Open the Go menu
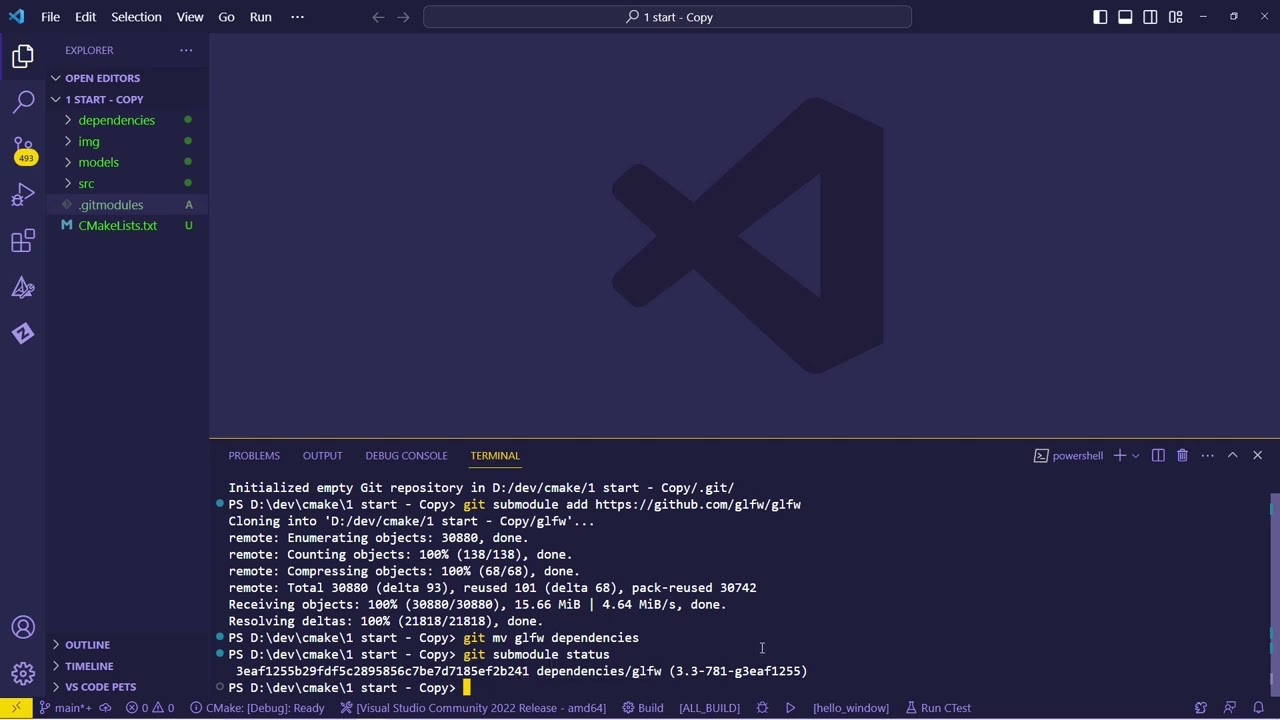 point(226,17)
